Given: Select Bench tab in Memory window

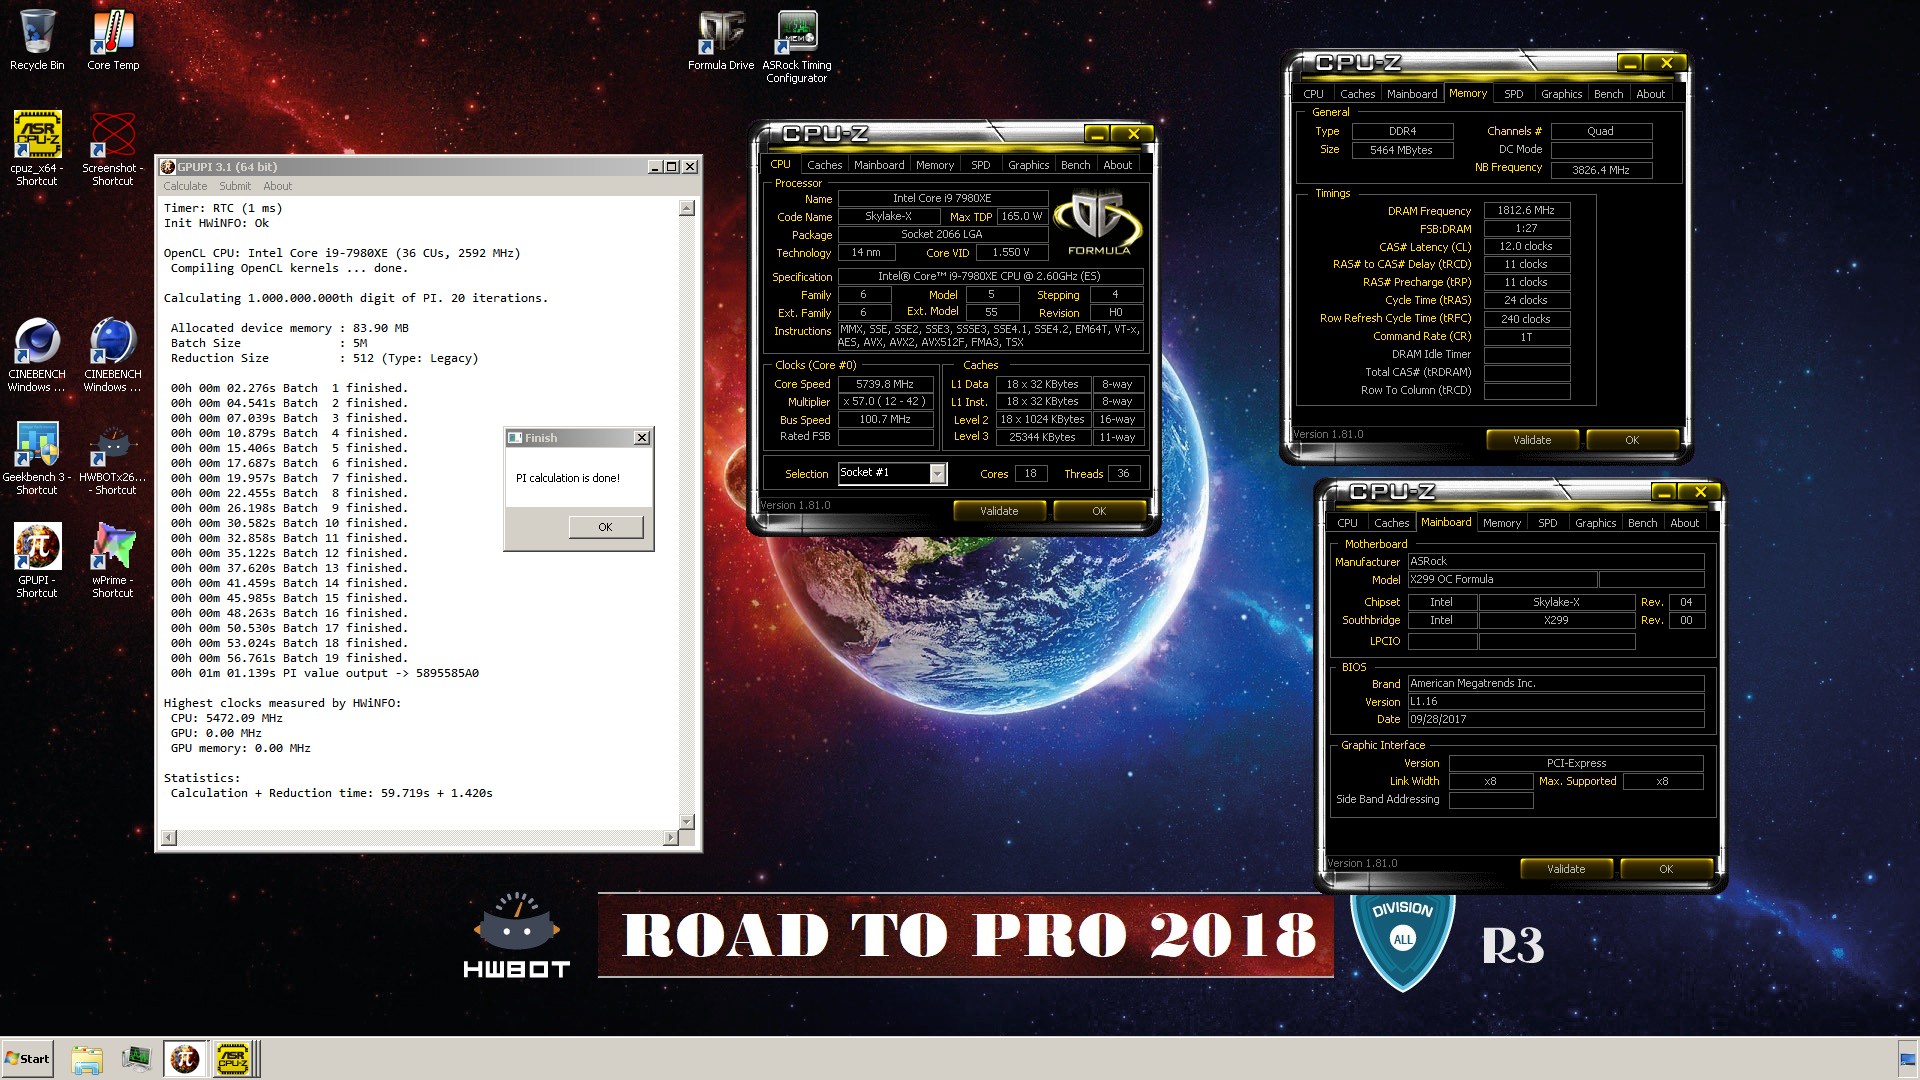Looking at the screenshot, I should coord(1609,94).
